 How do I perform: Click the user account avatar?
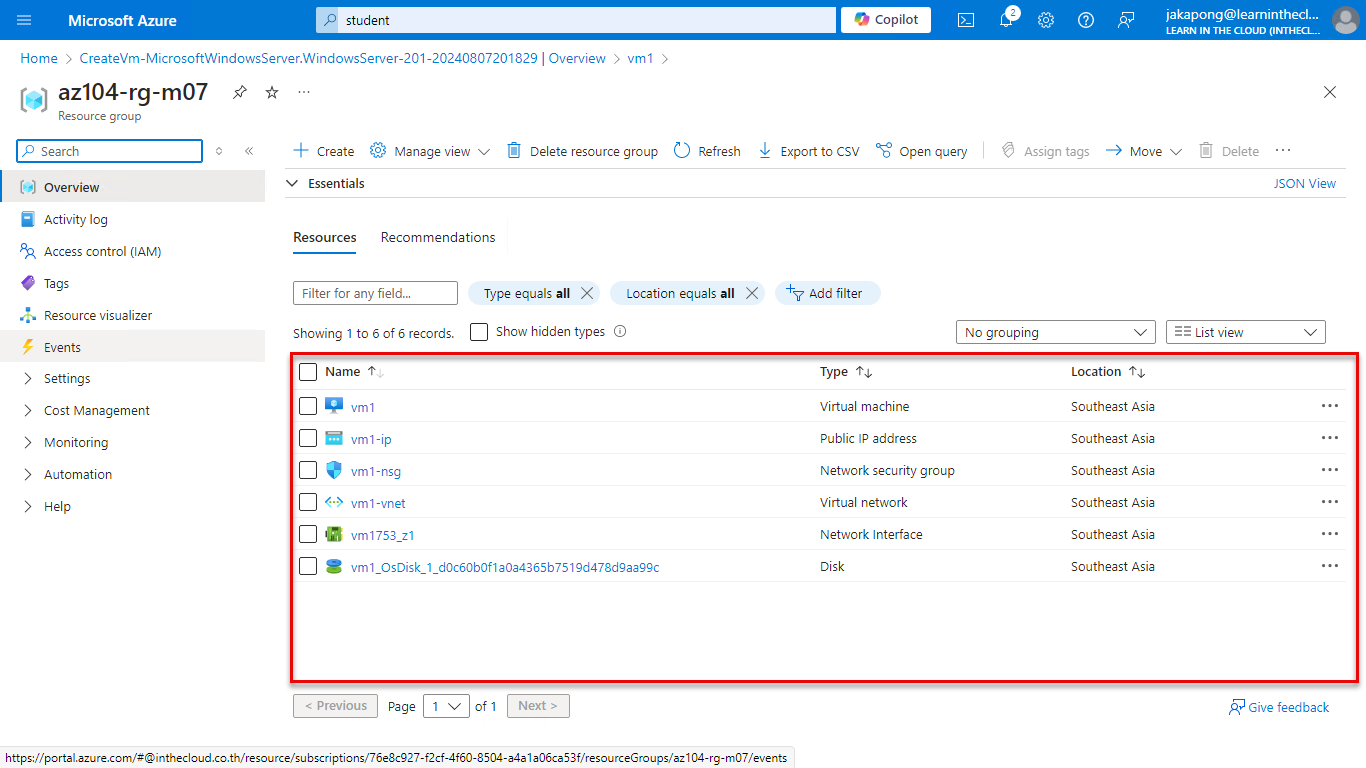coord(1345,20)
